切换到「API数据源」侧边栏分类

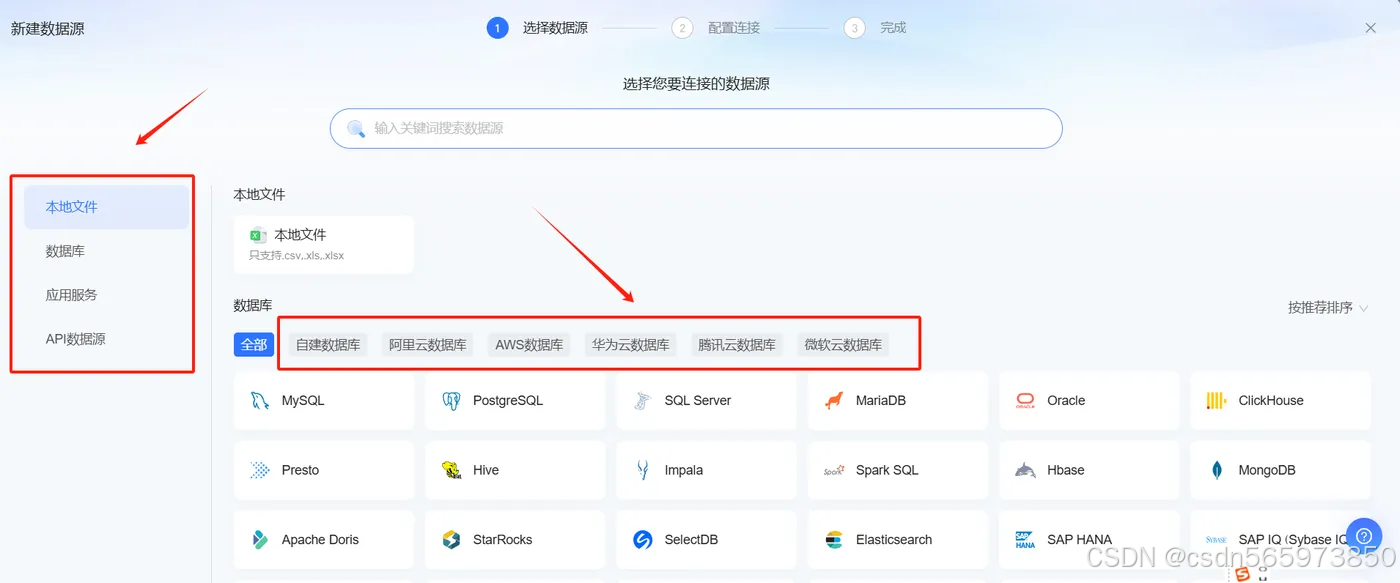point(72,338)
